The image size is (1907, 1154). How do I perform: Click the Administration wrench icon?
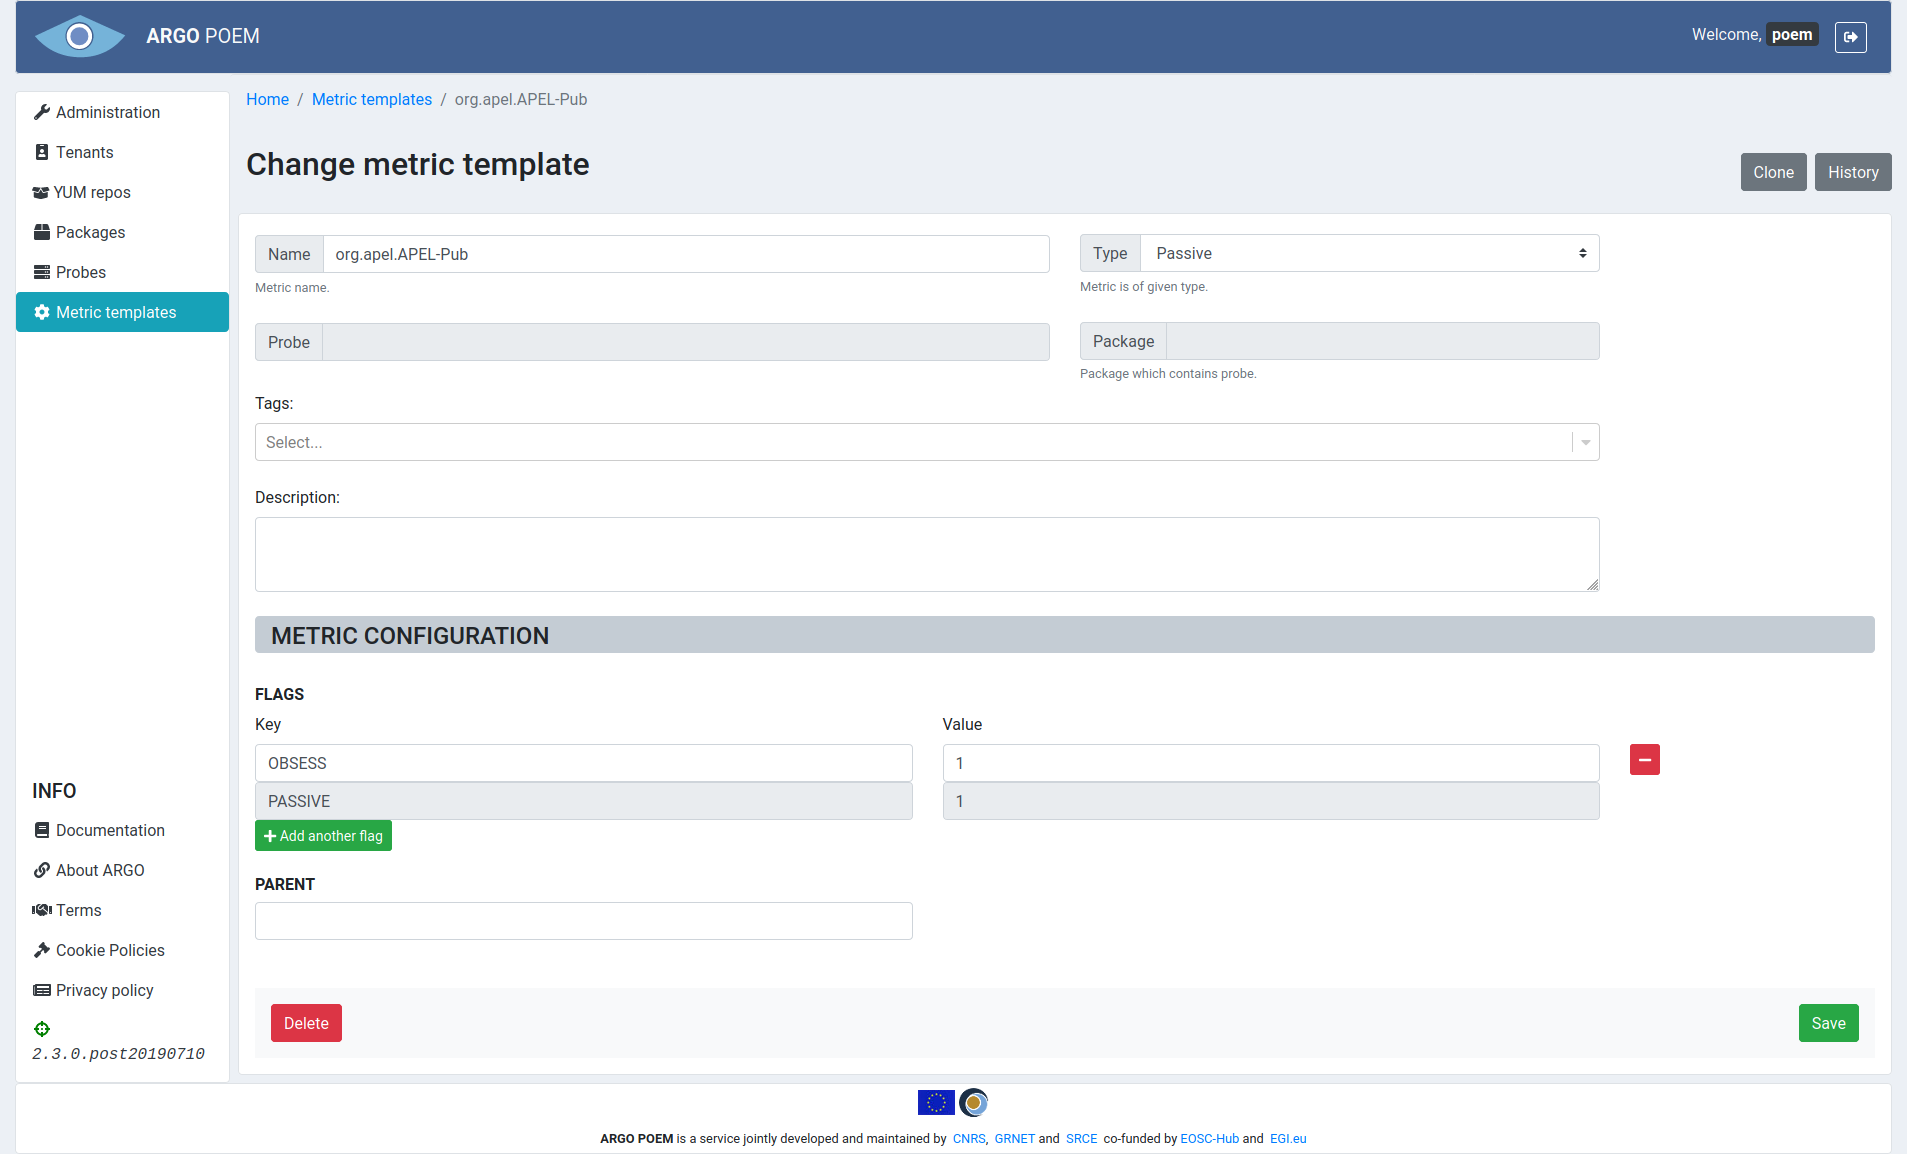coord(42,112)
